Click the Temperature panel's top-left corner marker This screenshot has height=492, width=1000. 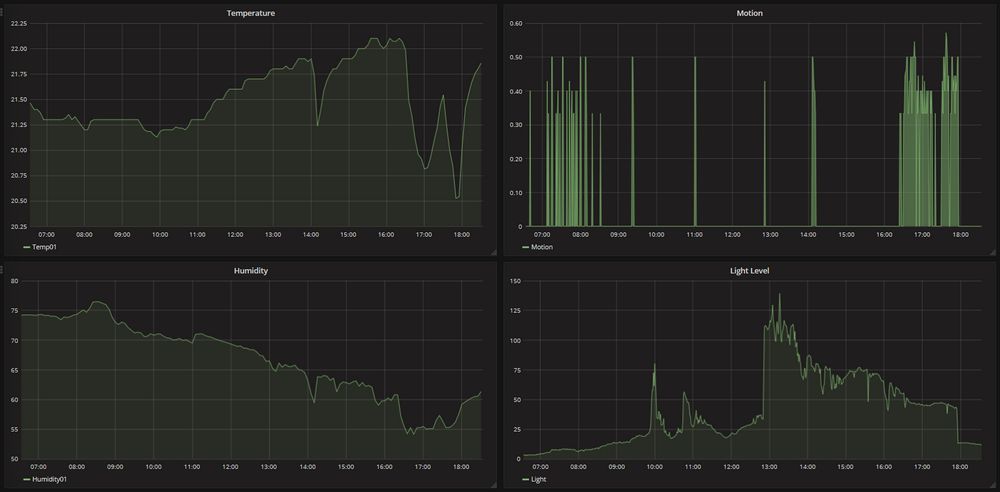point(3,5)
